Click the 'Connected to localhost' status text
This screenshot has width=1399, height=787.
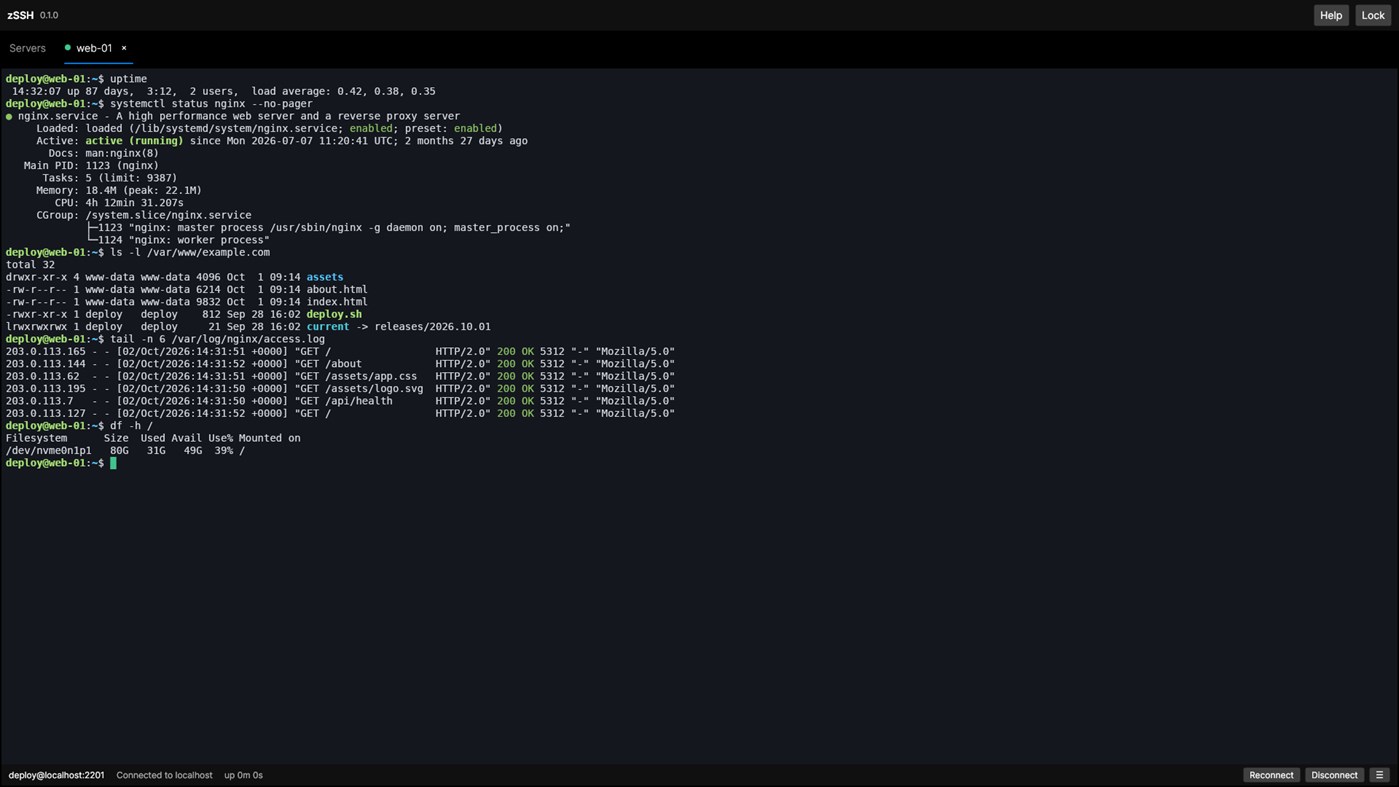click(164, 775)
